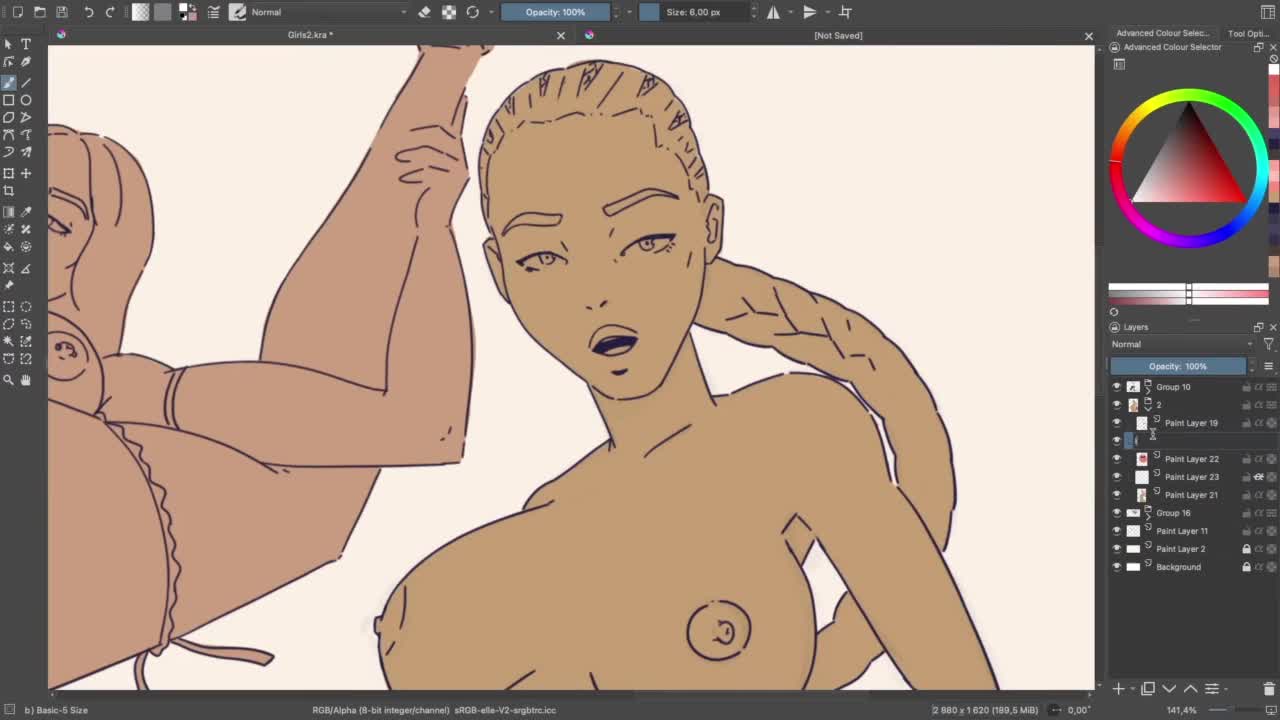
Task: Open the layer blending mode dropdown
Action: point(1180,344)
